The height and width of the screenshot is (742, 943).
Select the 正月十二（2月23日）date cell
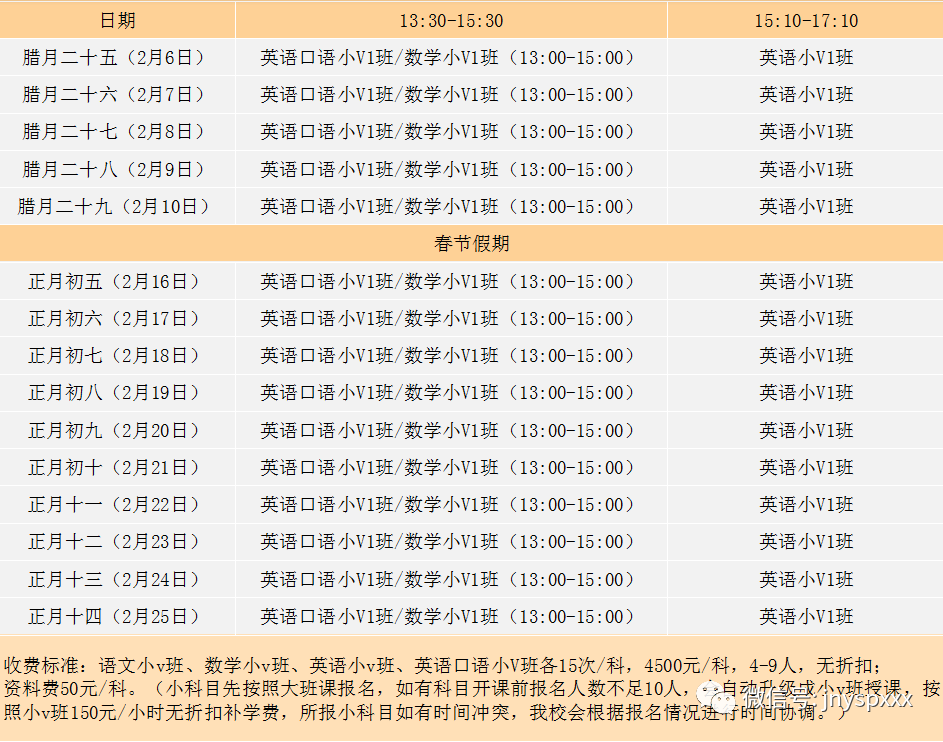point(118,542)
